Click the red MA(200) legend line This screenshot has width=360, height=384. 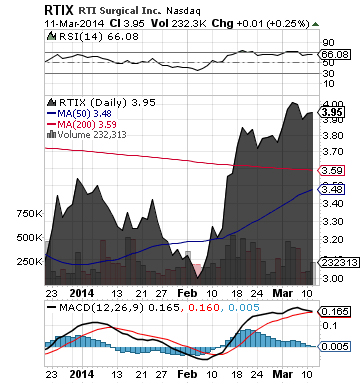tap(51, 124)
